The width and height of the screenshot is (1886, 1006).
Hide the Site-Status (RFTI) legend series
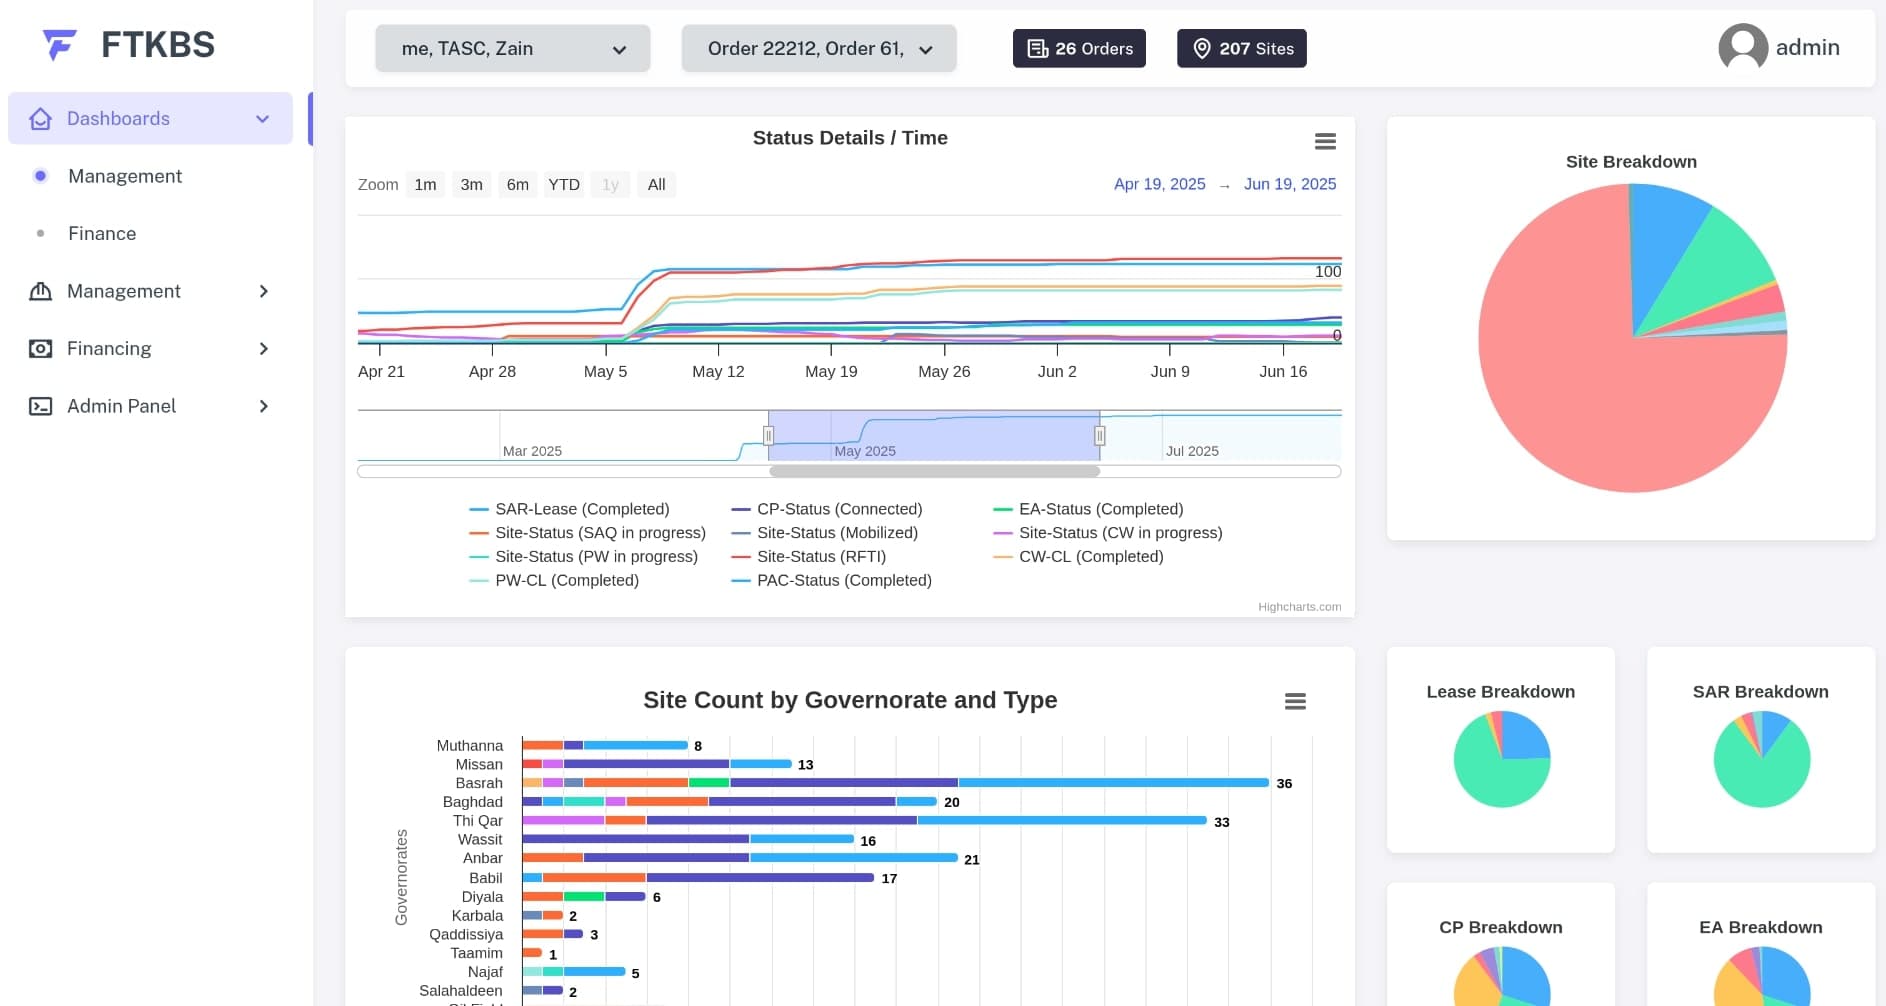(820, 556)
